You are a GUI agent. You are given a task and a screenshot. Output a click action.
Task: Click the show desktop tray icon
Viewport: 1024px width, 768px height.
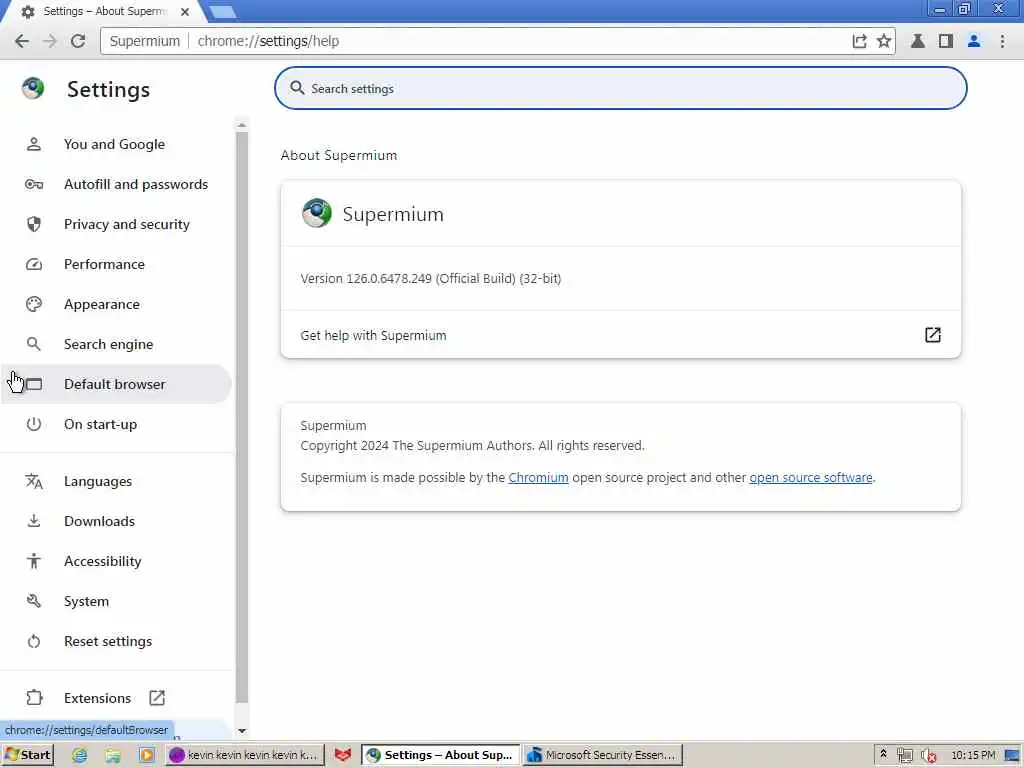[x=1012, y=755]
